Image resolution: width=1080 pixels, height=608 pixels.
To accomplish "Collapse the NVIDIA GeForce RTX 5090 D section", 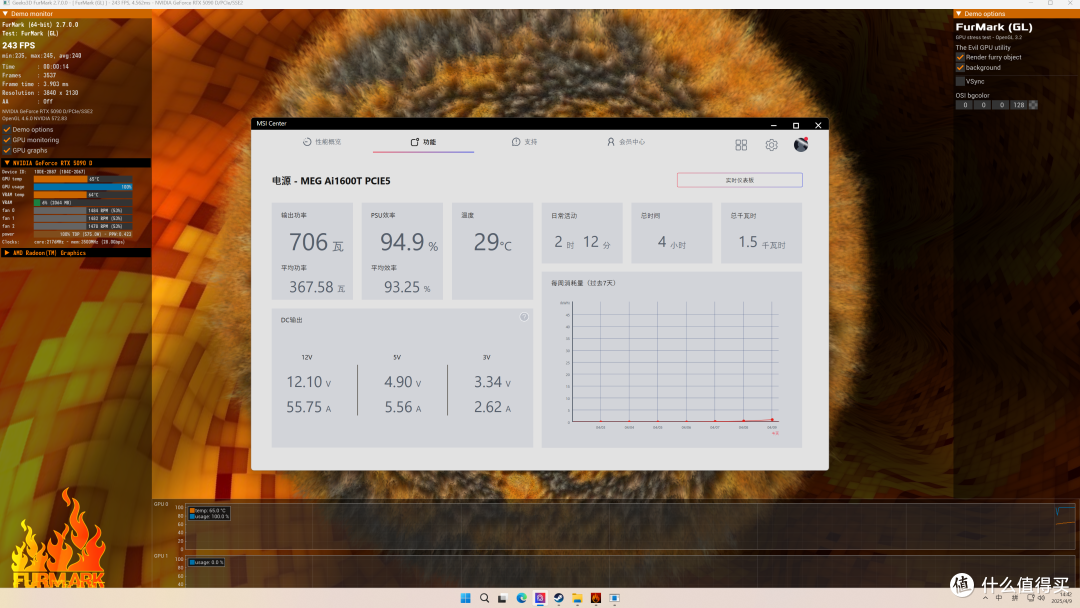I will coord(7,163).
